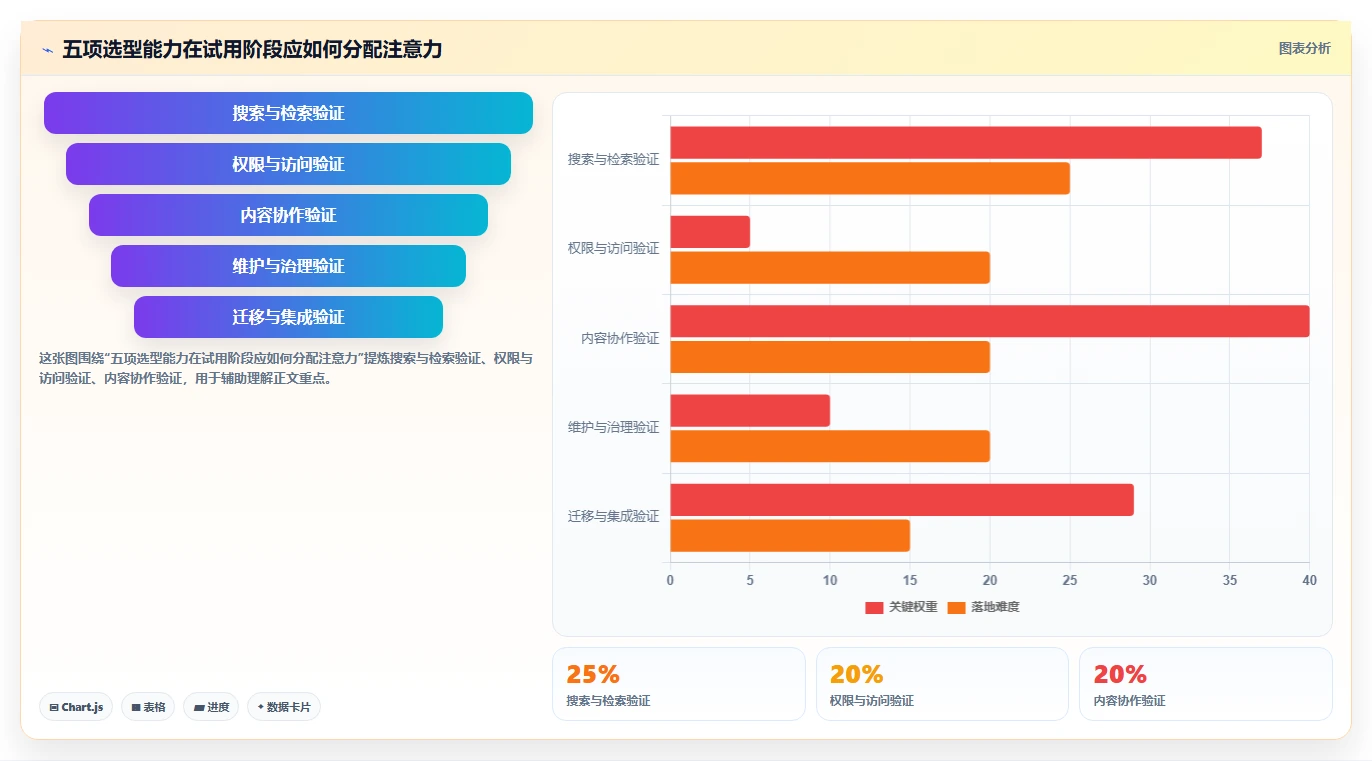
Task: Click the 图表分析 label in the header
Action: click(1304, 48)
